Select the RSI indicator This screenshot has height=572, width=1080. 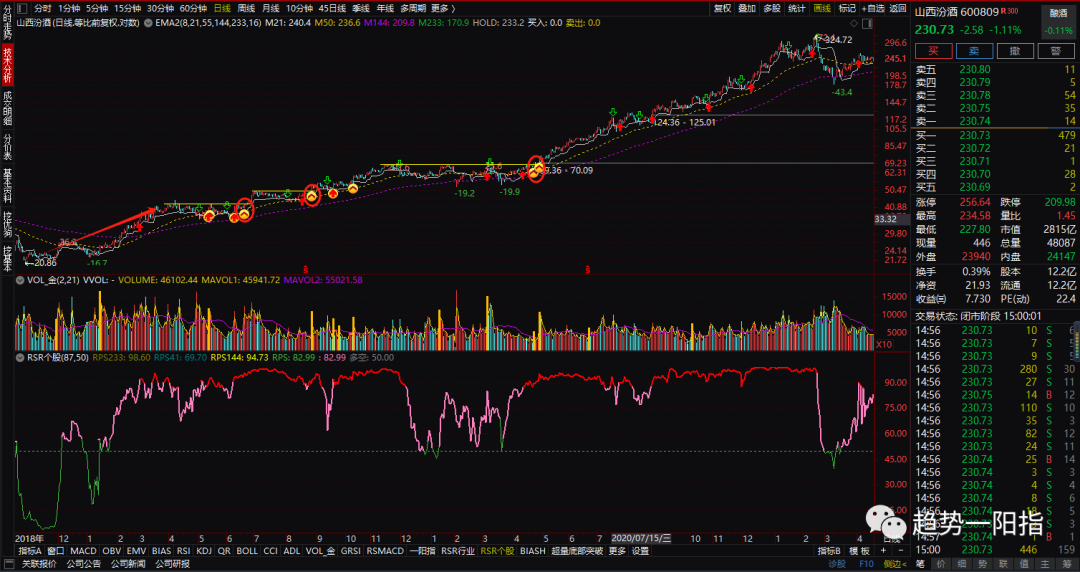tap(183, 551)
